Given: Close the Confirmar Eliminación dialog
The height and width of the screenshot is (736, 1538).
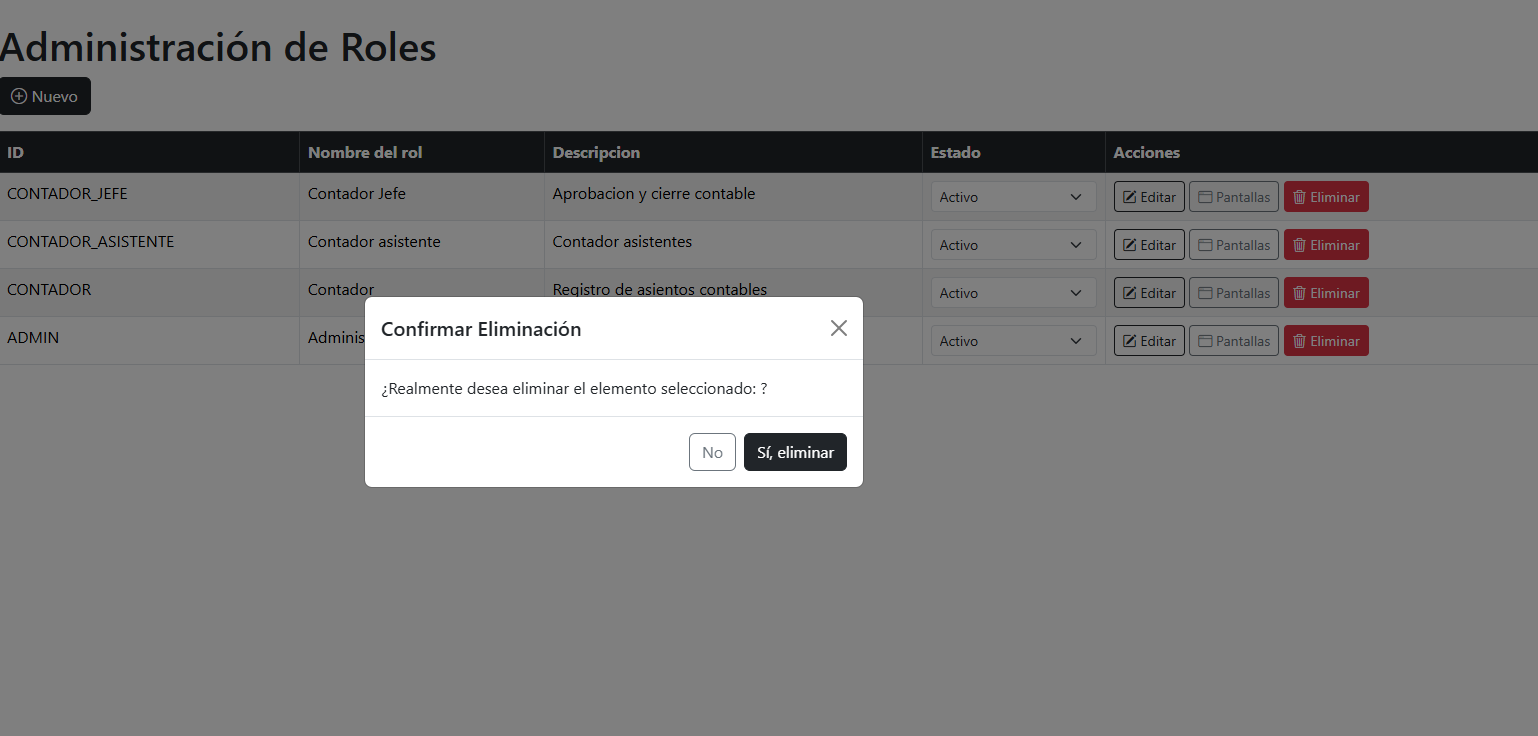Looking at the screenshot, I should click(838, 328).
